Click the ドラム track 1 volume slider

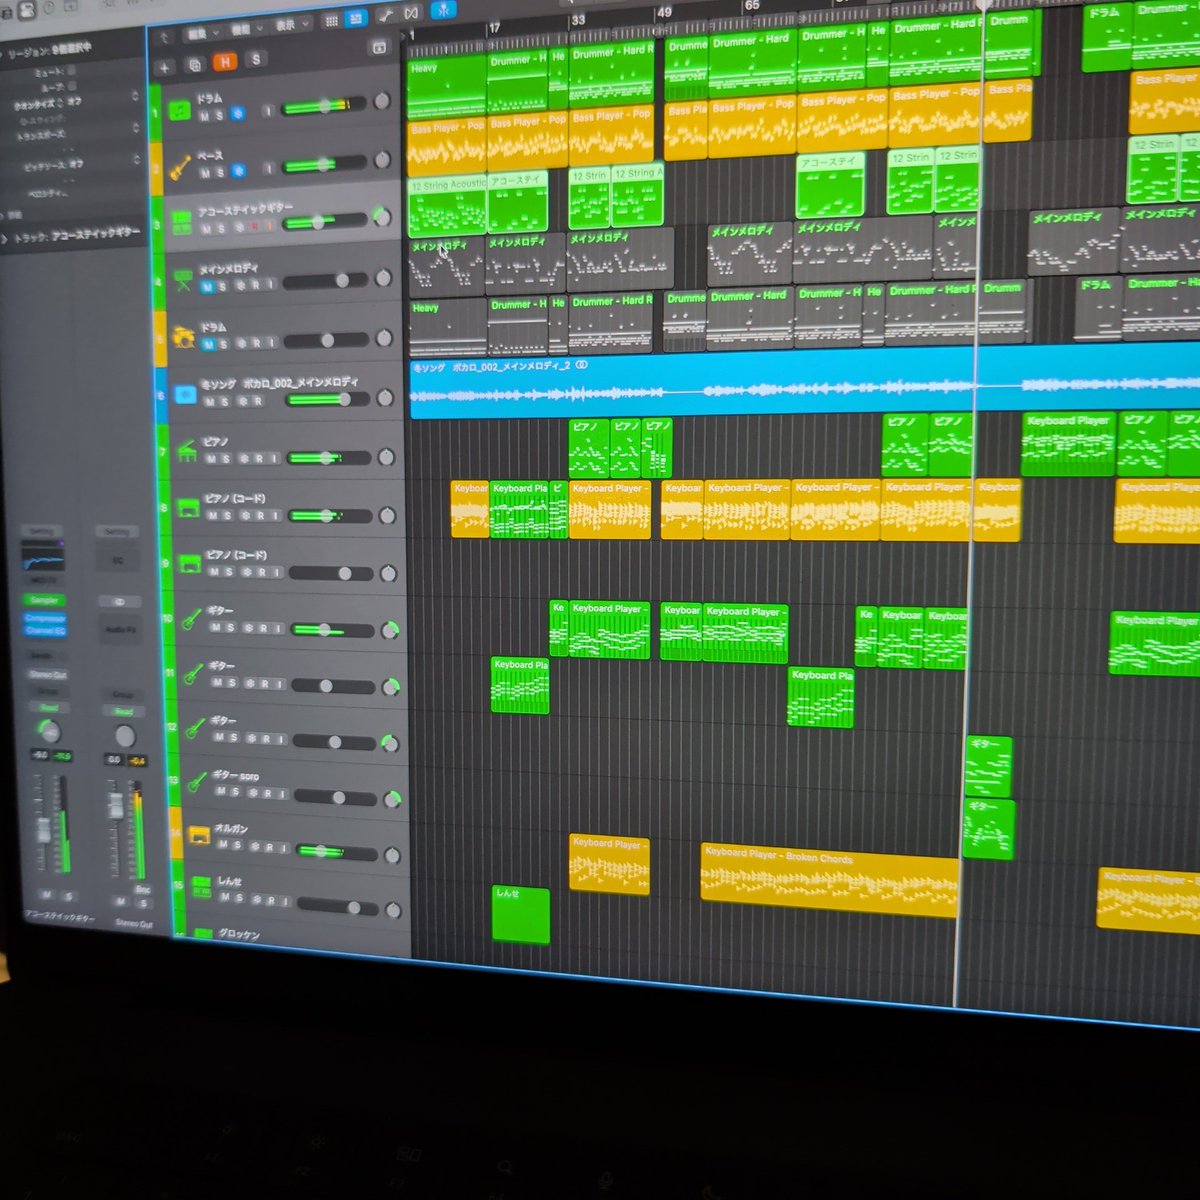(323, 104)
